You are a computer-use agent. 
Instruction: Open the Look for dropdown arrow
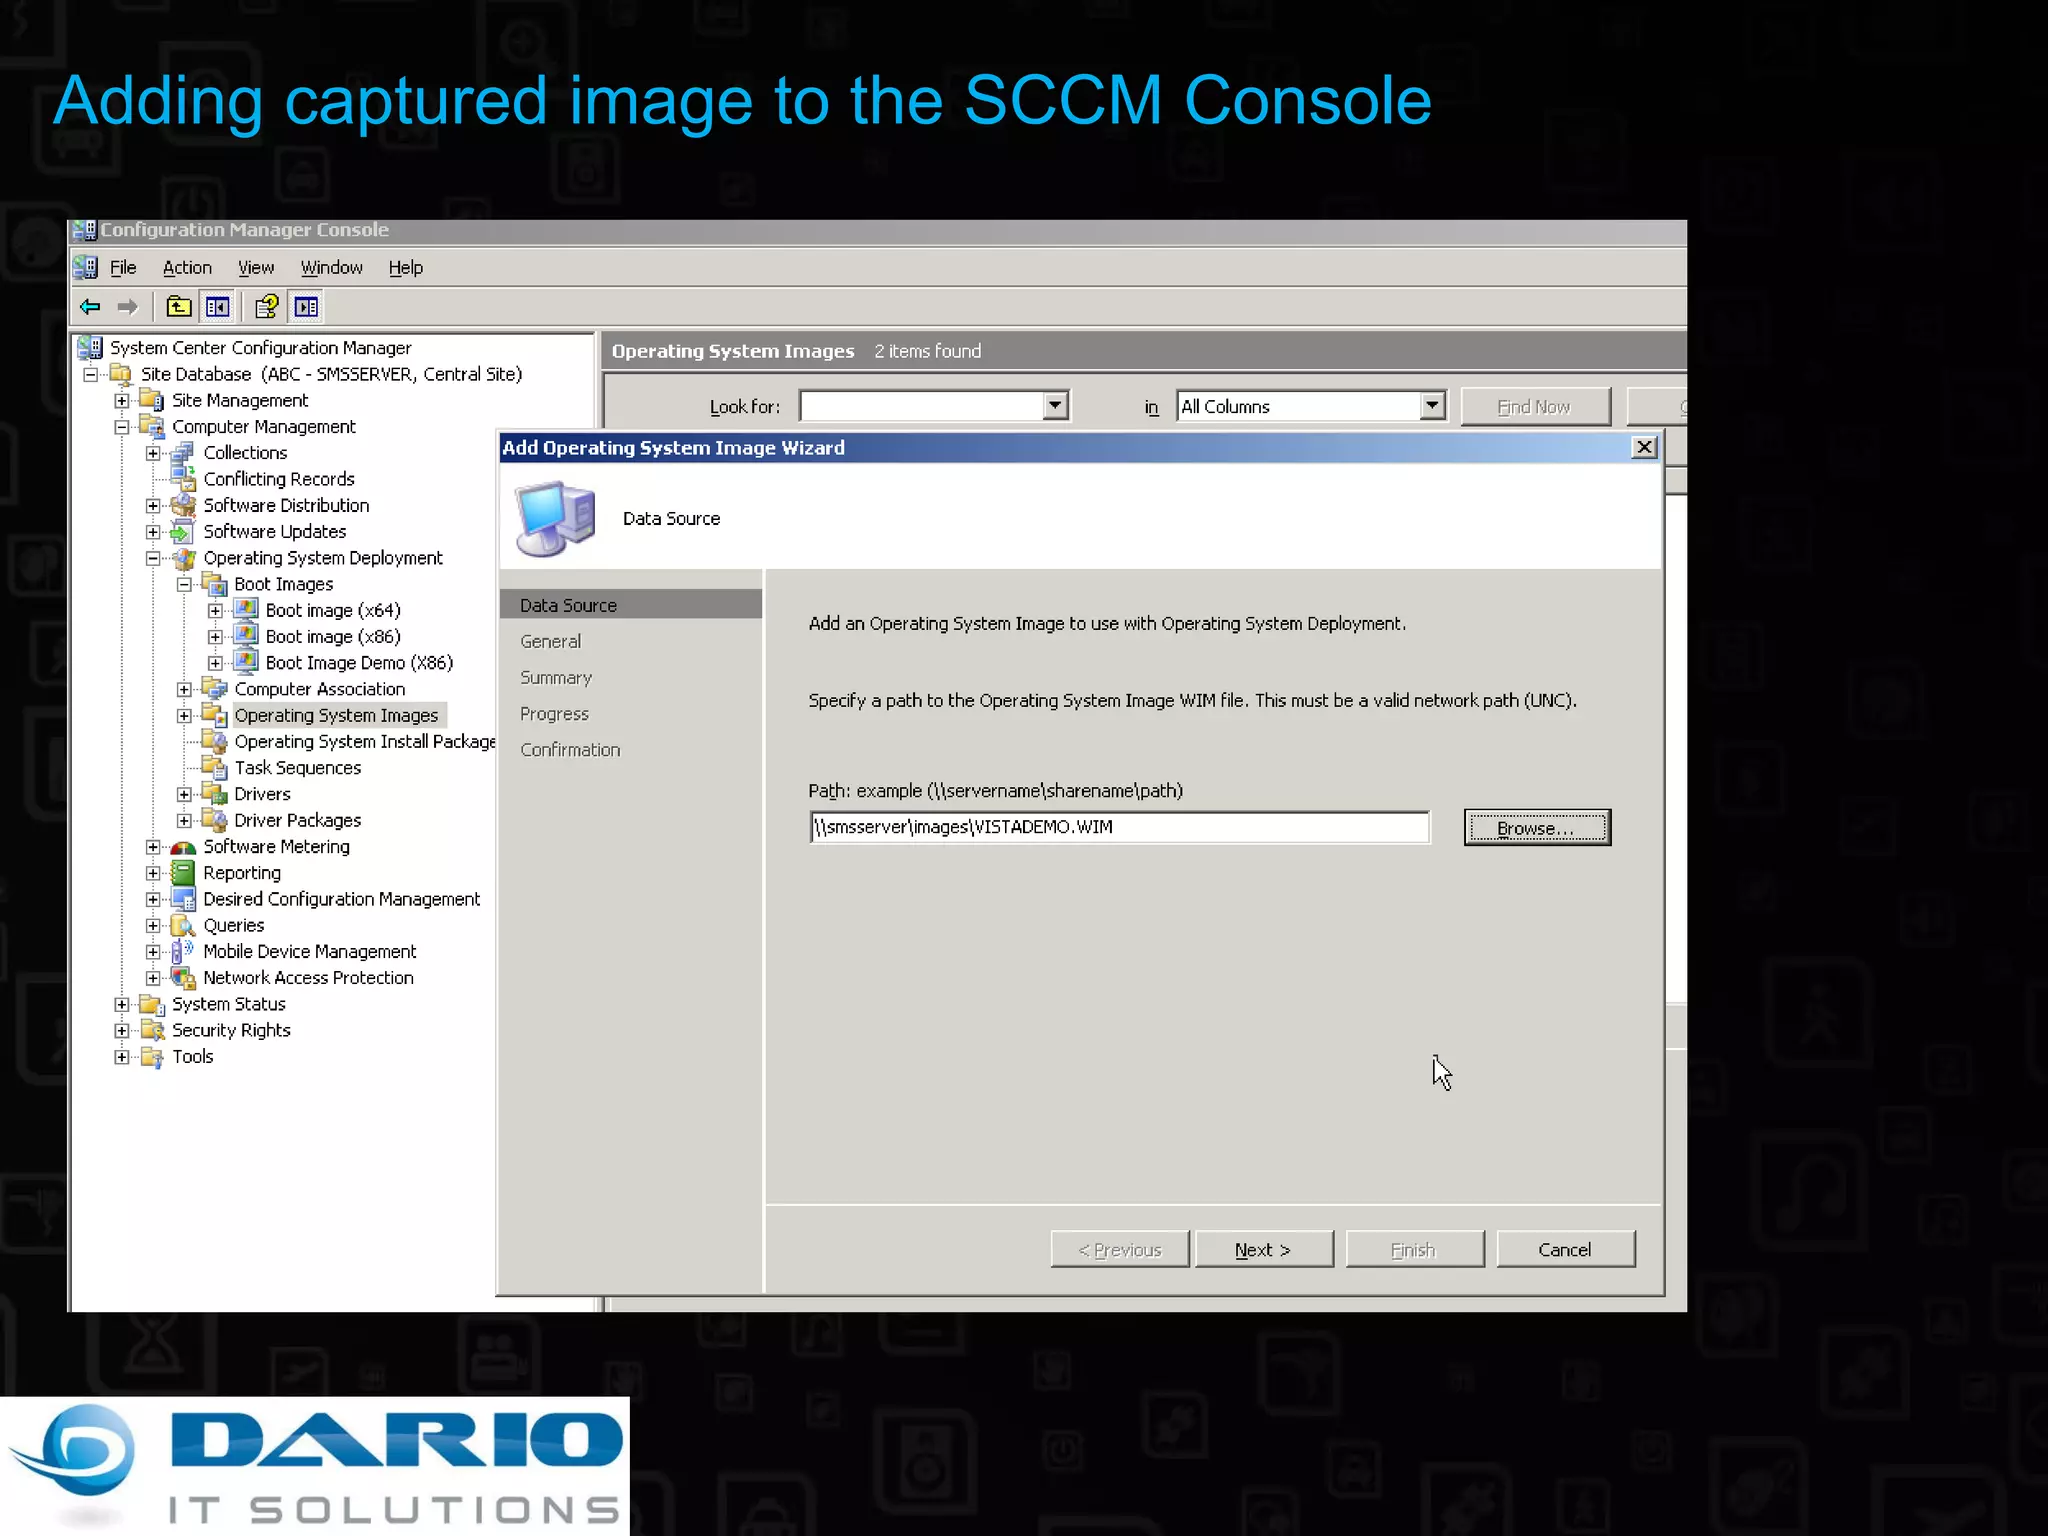(x=1055, y=405)
